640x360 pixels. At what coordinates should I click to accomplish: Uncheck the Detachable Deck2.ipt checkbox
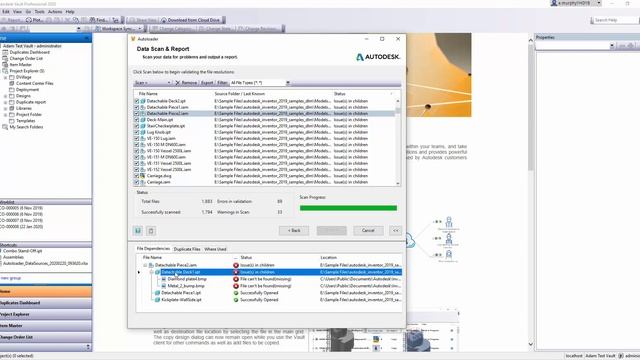136,101
